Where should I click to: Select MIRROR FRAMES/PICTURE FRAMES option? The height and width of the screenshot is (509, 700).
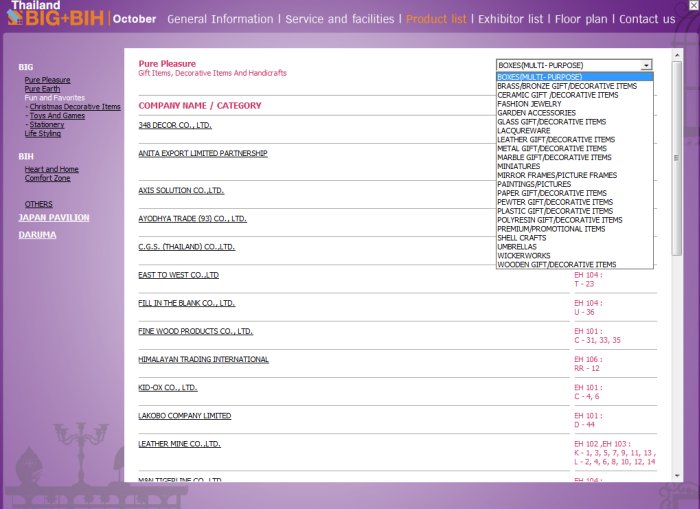[x=575, y=175]
